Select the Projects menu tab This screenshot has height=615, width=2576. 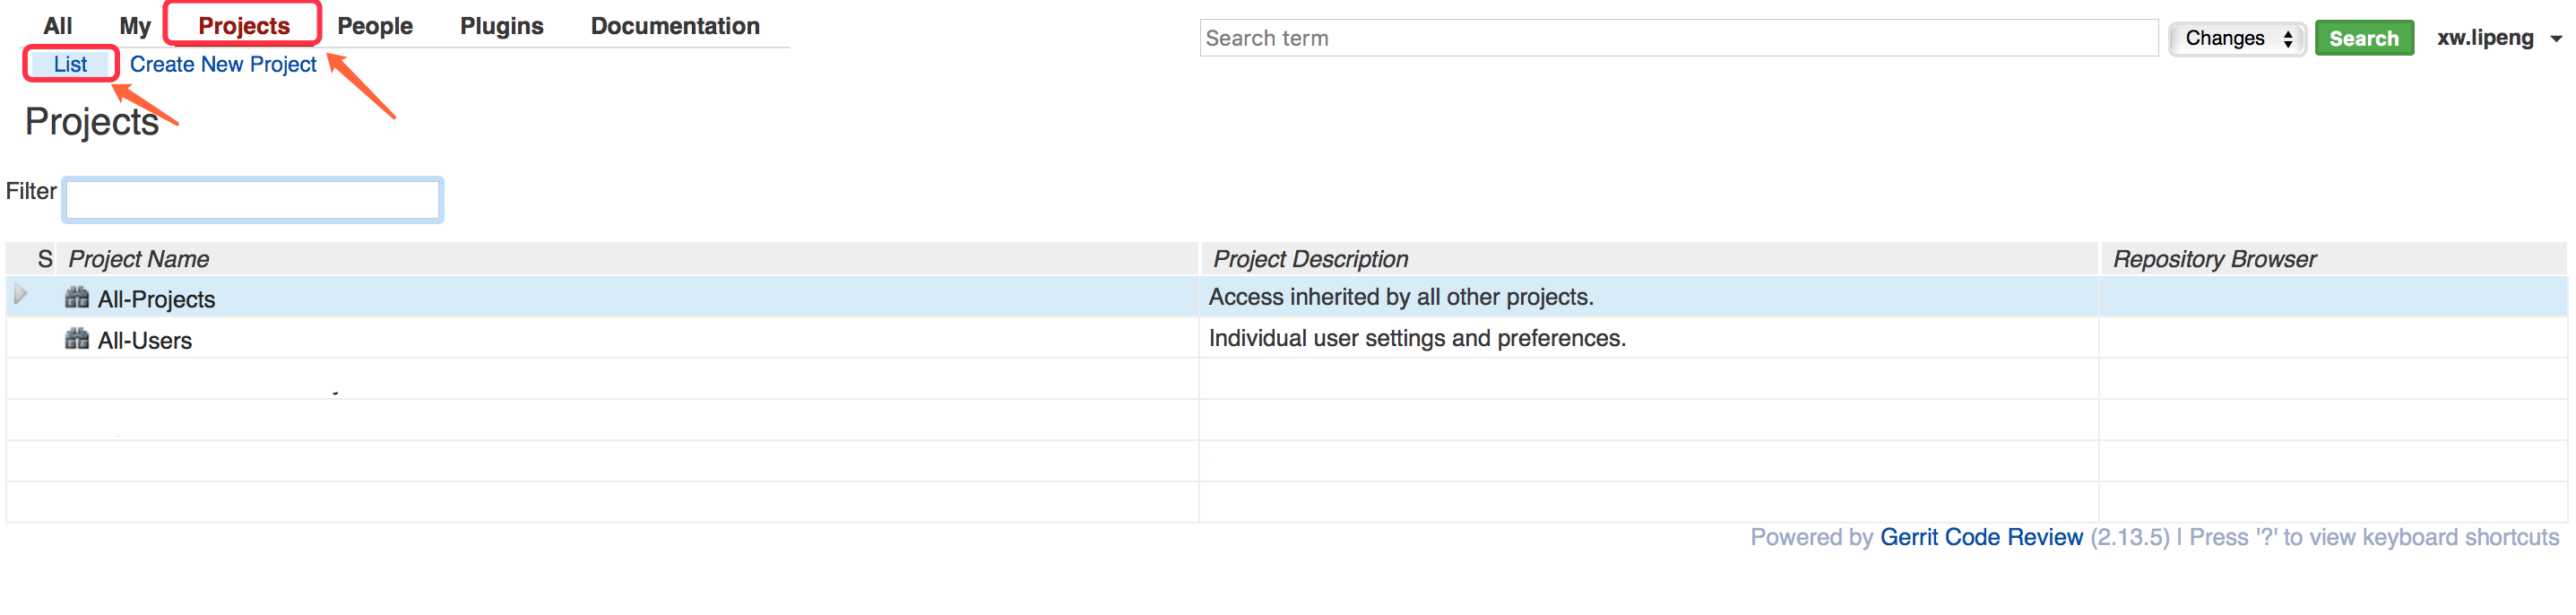click(x=243, y=26)
